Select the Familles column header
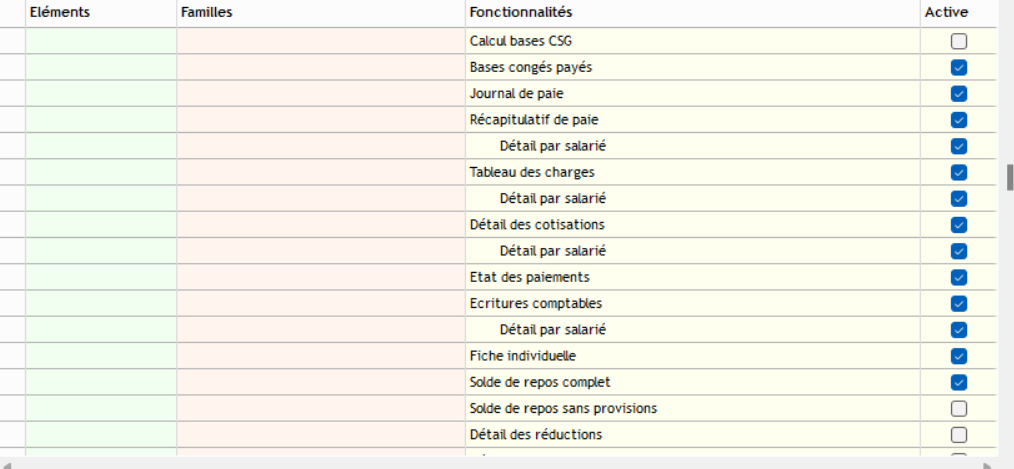Viewport: 1014px width, 469px height. click(207, 13)
